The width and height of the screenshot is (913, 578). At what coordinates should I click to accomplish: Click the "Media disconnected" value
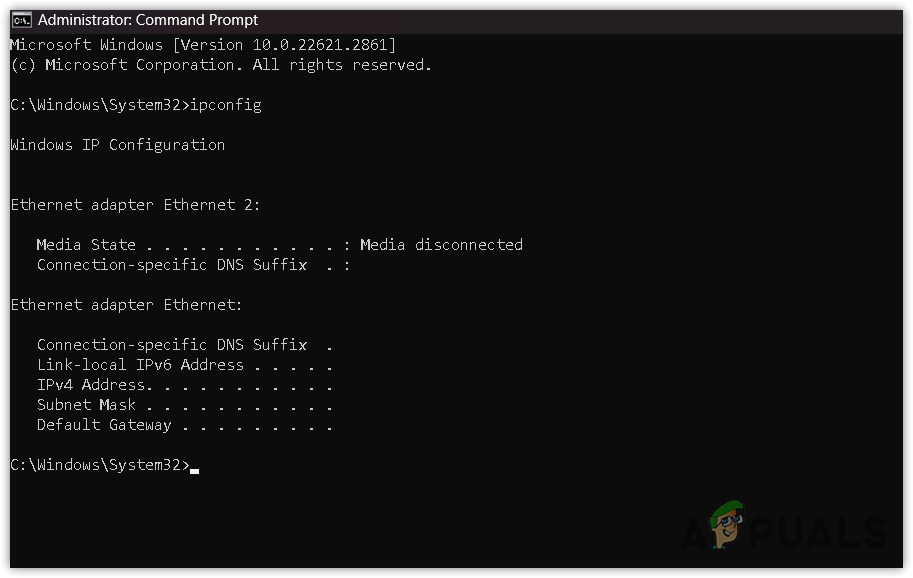click(441, 245)
